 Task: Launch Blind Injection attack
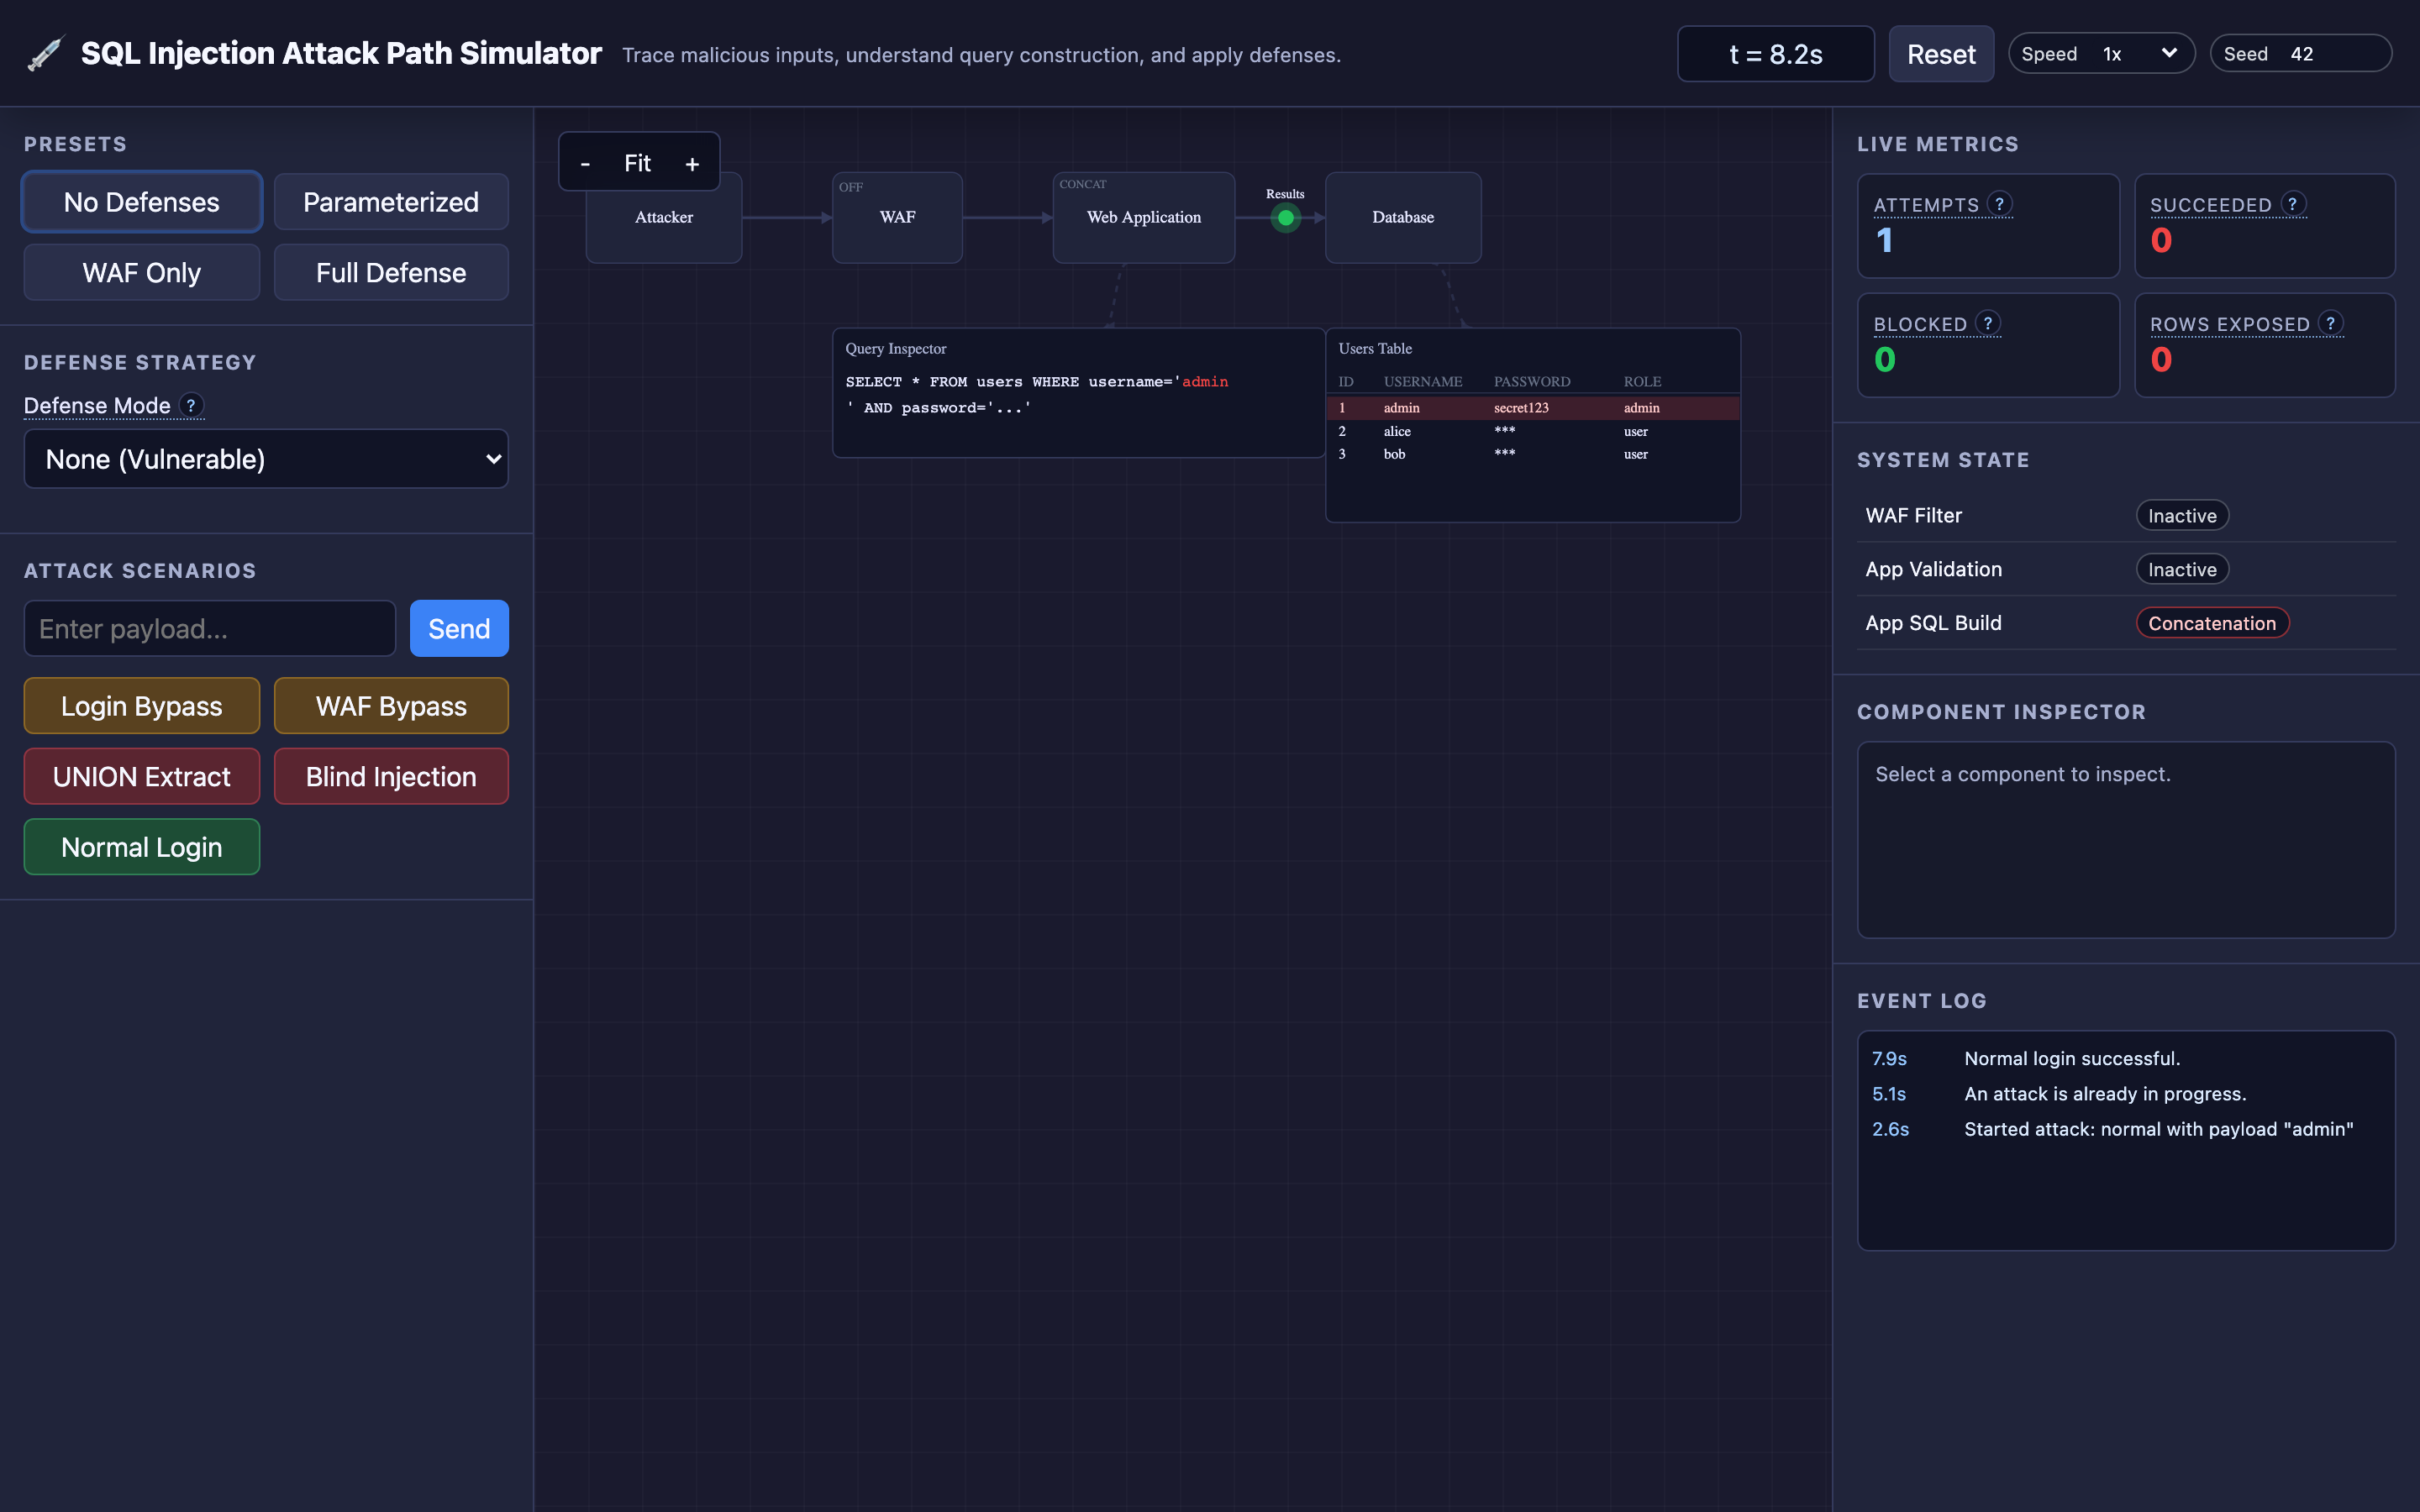pos(391,776)
